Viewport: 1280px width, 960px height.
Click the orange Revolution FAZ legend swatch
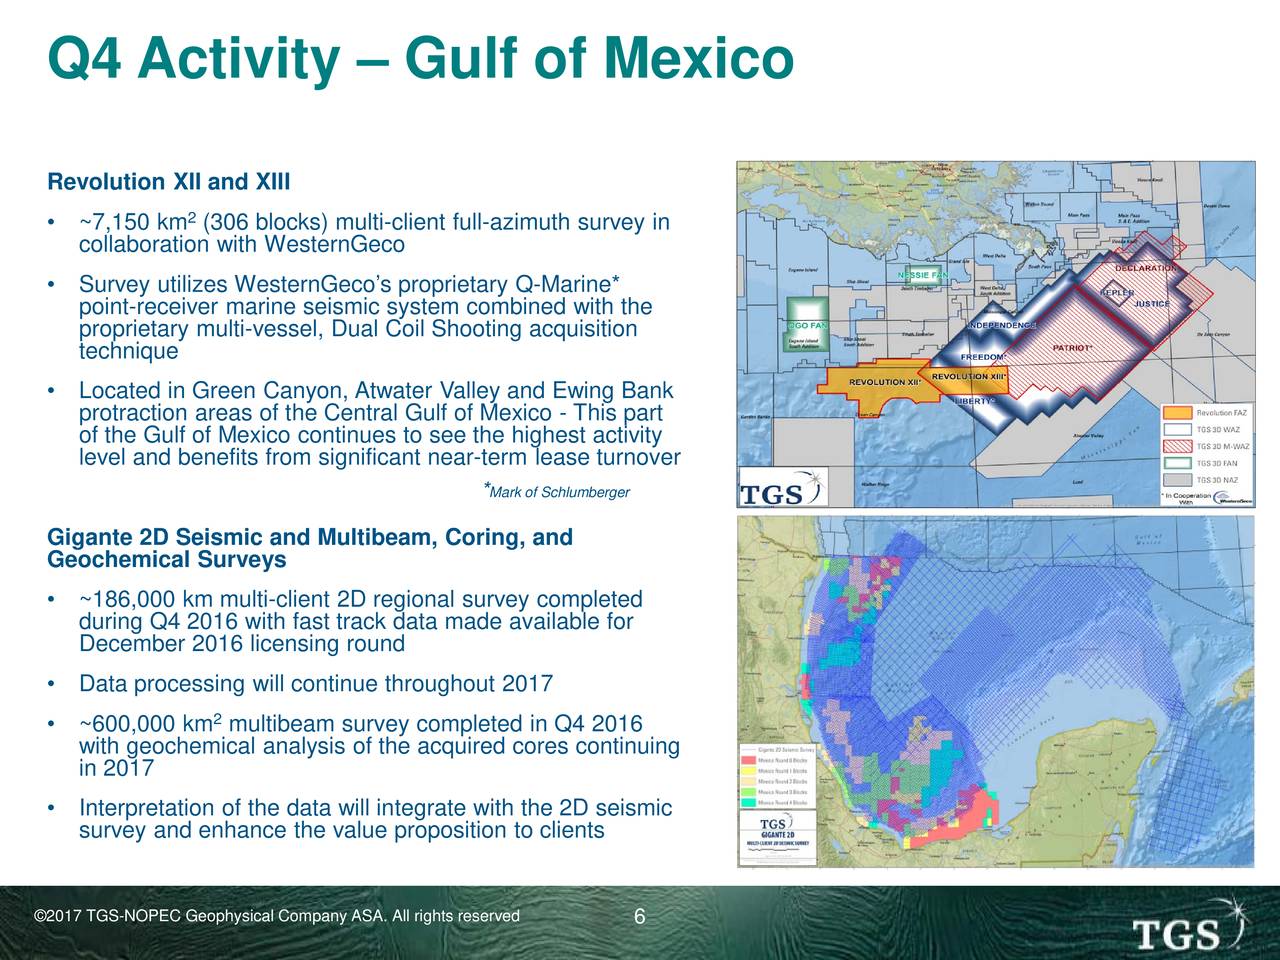1178,413
